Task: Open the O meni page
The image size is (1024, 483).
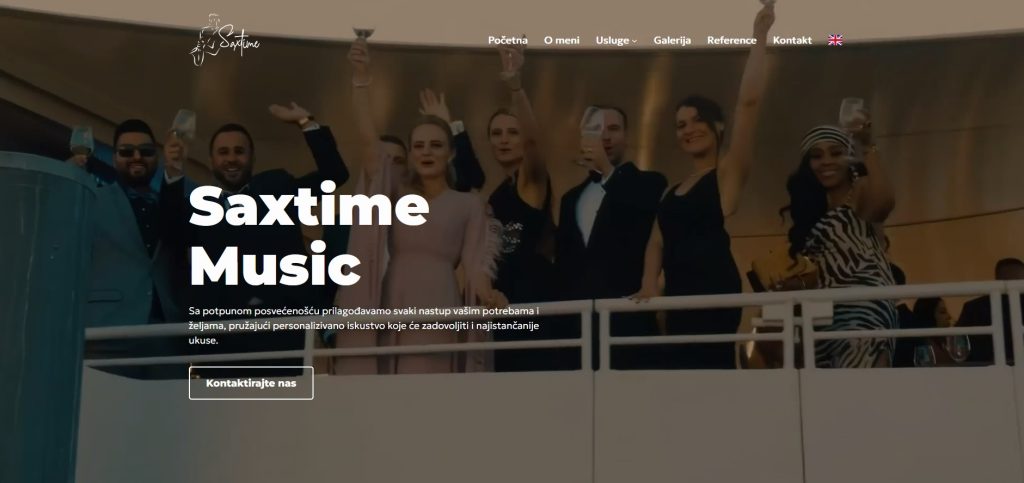Action: (562, 40)
